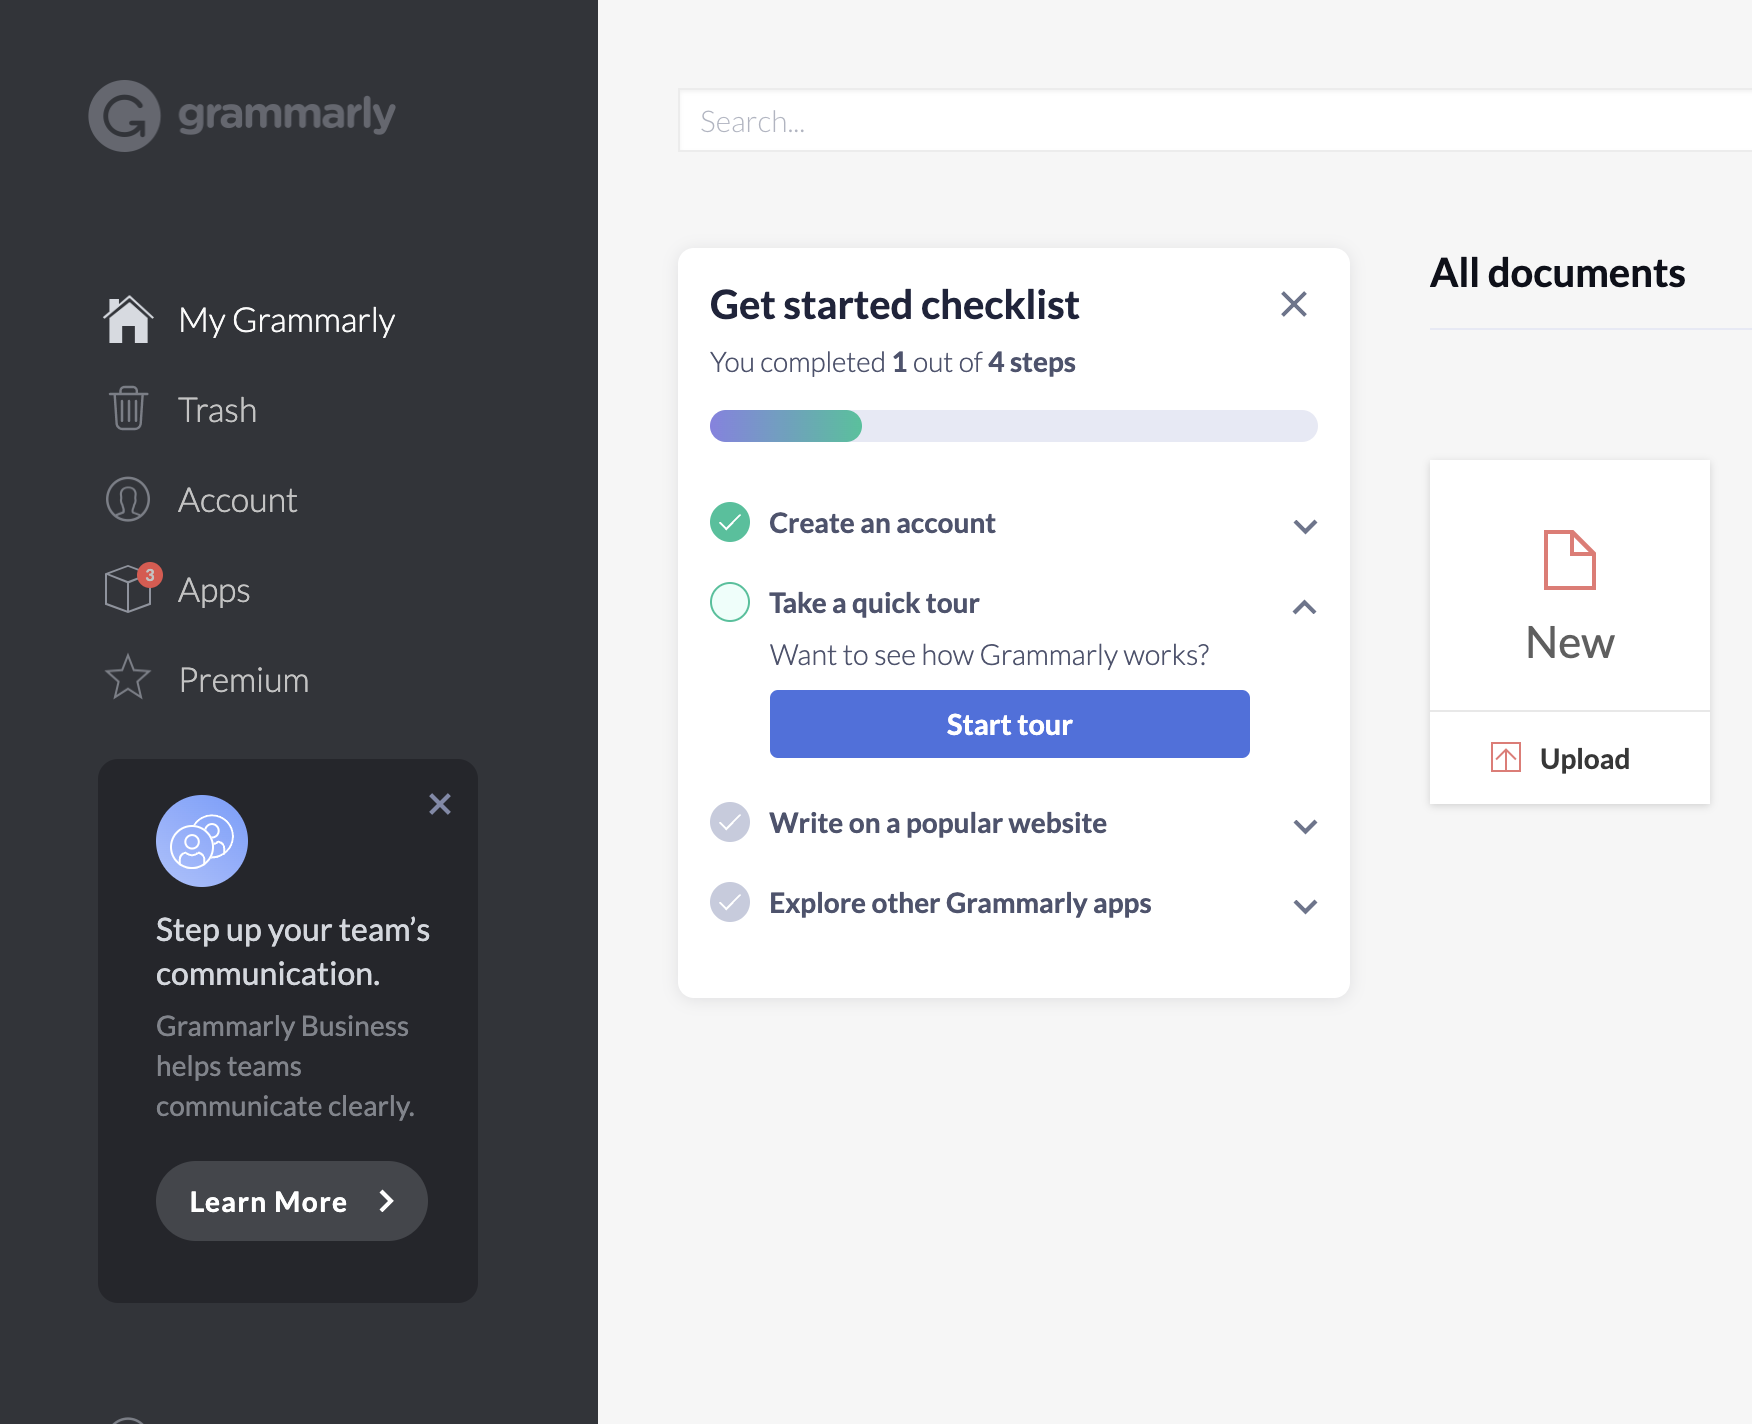1752x1424 pixels.
Task: Check the Write on a popular website circle
Action: click(730, 822)
